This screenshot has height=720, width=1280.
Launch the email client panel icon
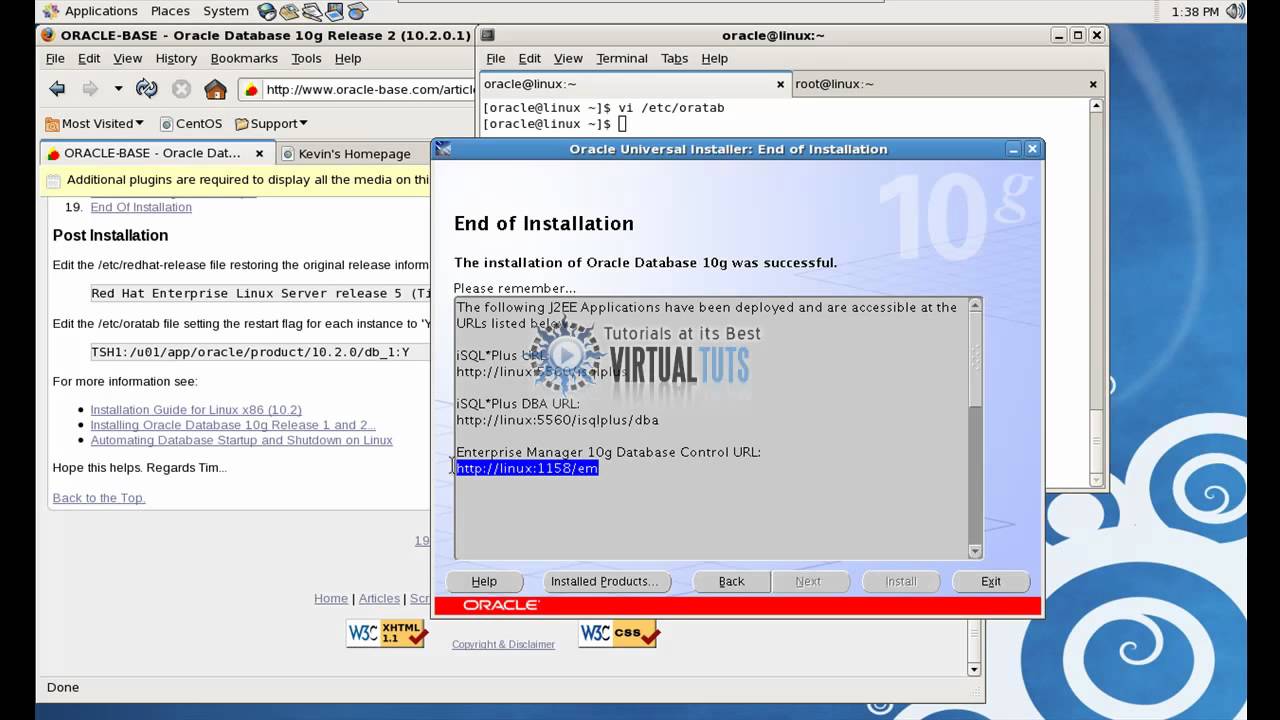click(290, 11)
